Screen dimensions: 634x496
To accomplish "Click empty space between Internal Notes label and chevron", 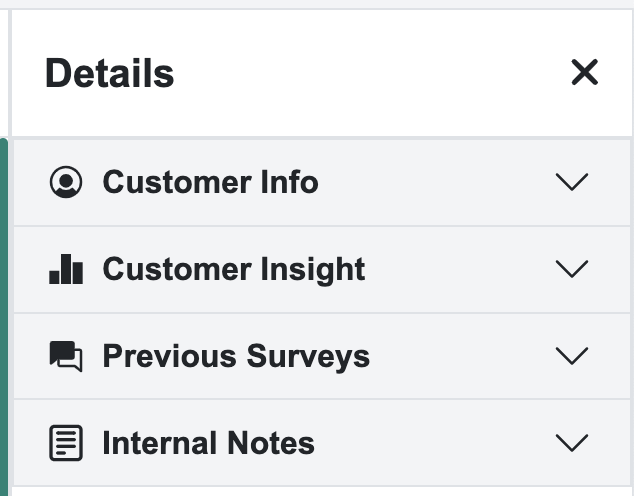I will (x=435, y=443).
